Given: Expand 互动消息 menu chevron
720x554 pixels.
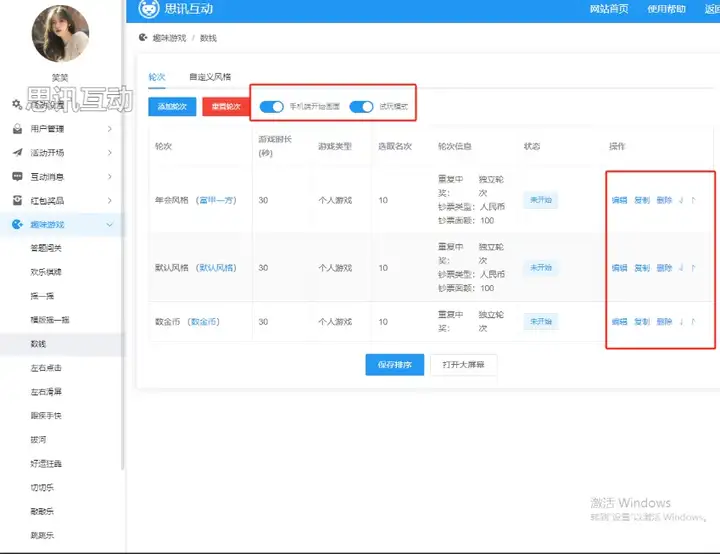Looking at the screenshot, I should click(110, 176).
